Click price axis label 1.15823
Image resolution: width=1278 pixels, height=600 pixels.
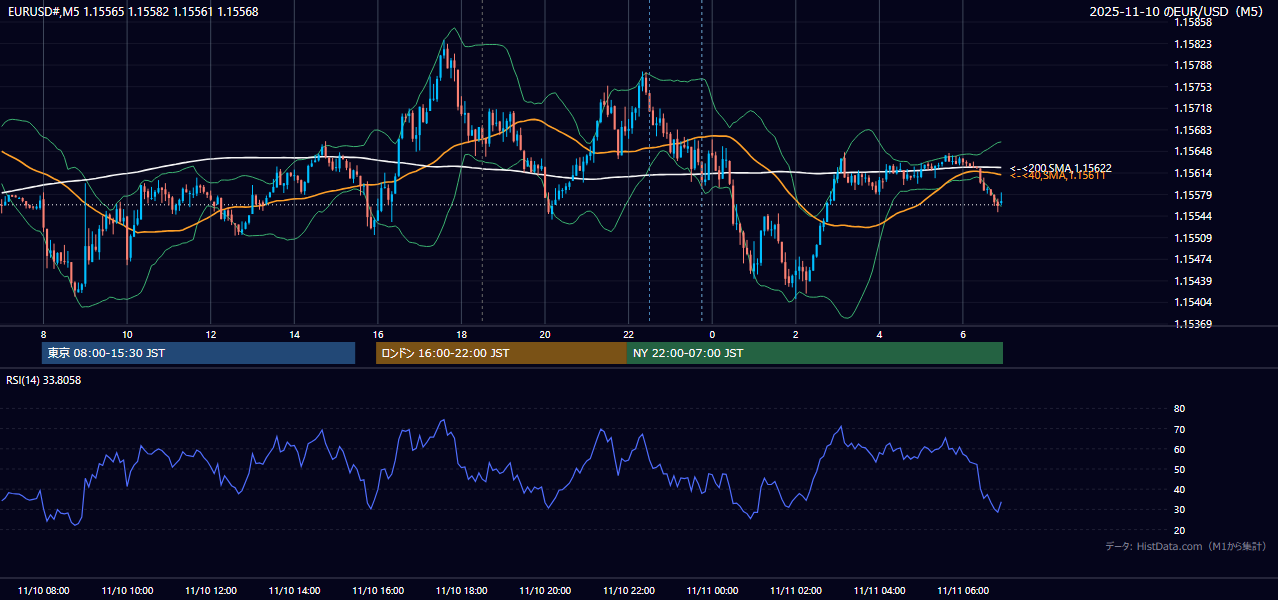pos(1194,44)
